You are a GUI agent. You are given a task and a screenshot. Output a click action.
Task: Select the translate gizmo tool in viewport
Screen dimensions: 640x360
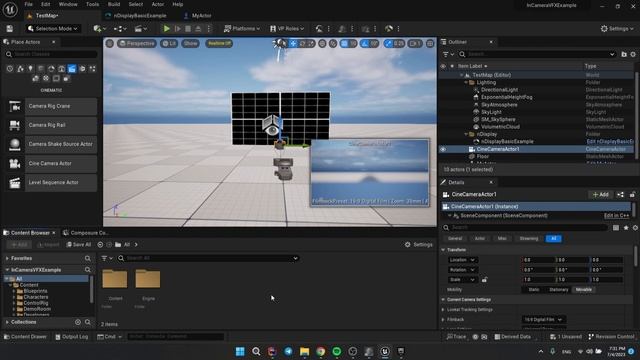[293, 43]
